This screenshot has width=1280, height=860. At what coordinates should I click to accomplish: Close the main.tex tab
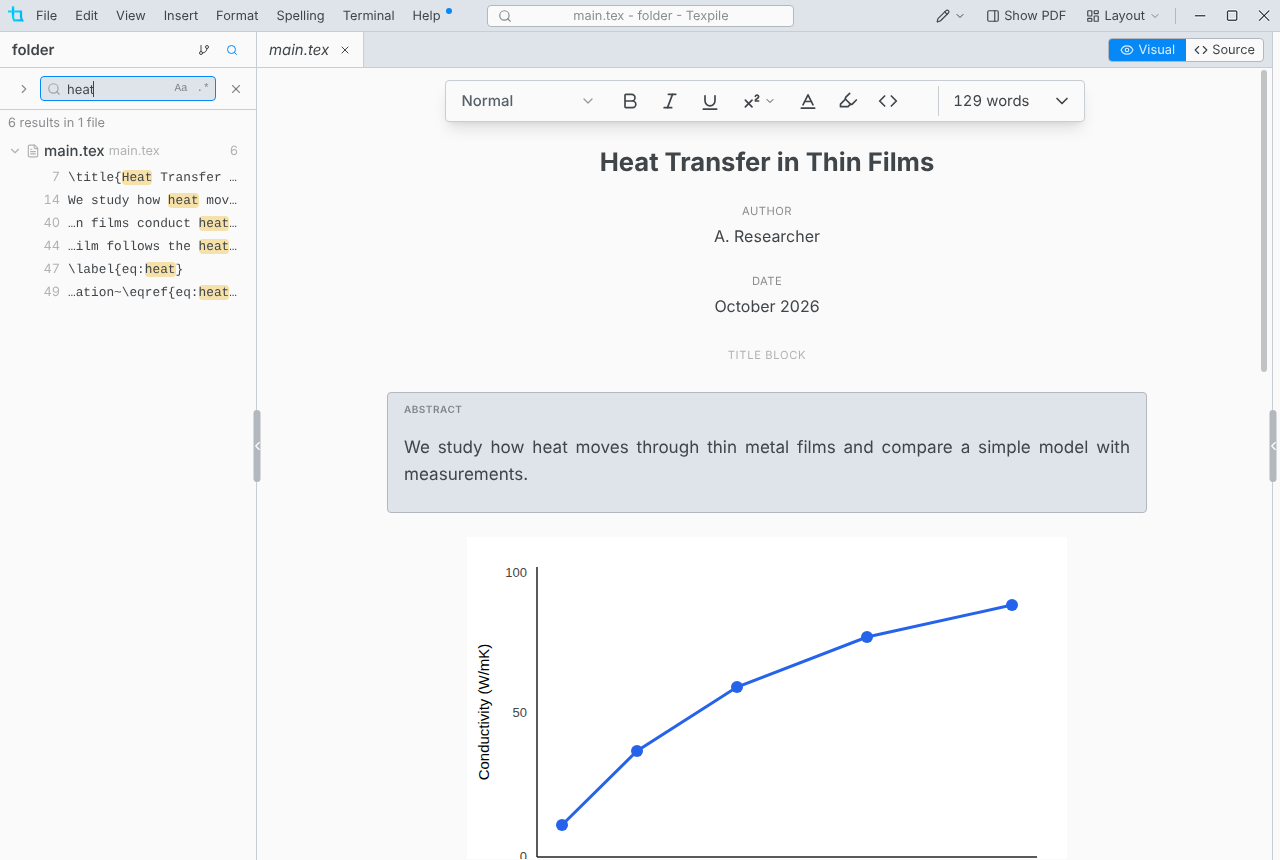pos(345,50)
